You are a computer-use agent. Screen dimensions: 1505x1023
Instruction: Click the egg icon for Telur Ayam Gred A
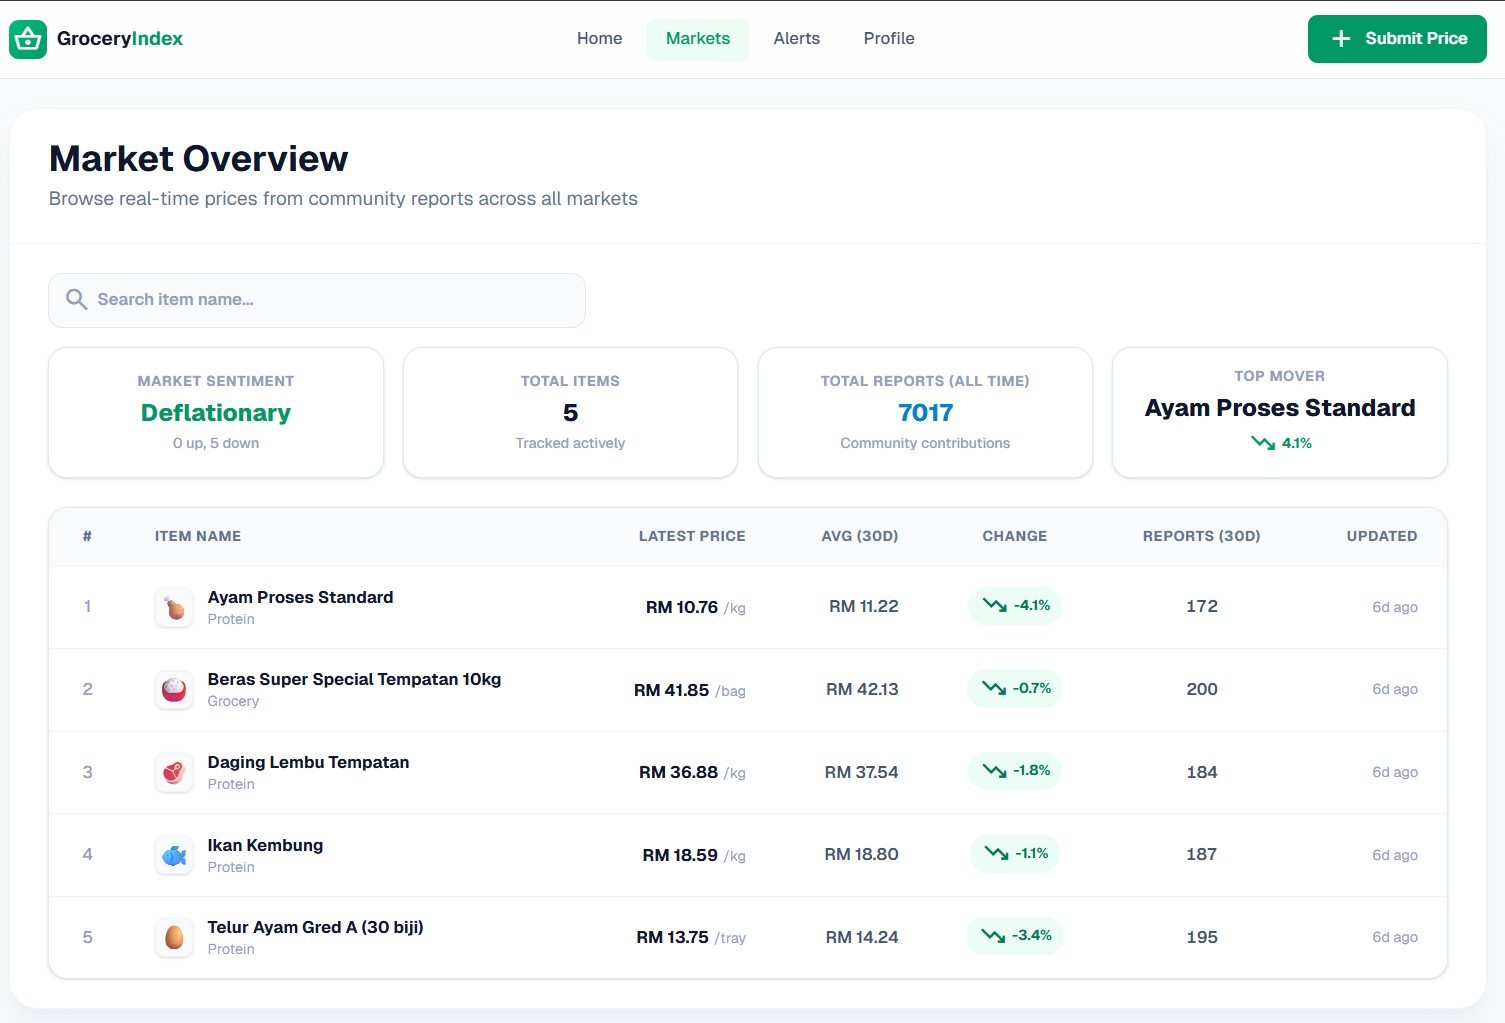click(x=174, y=938)
